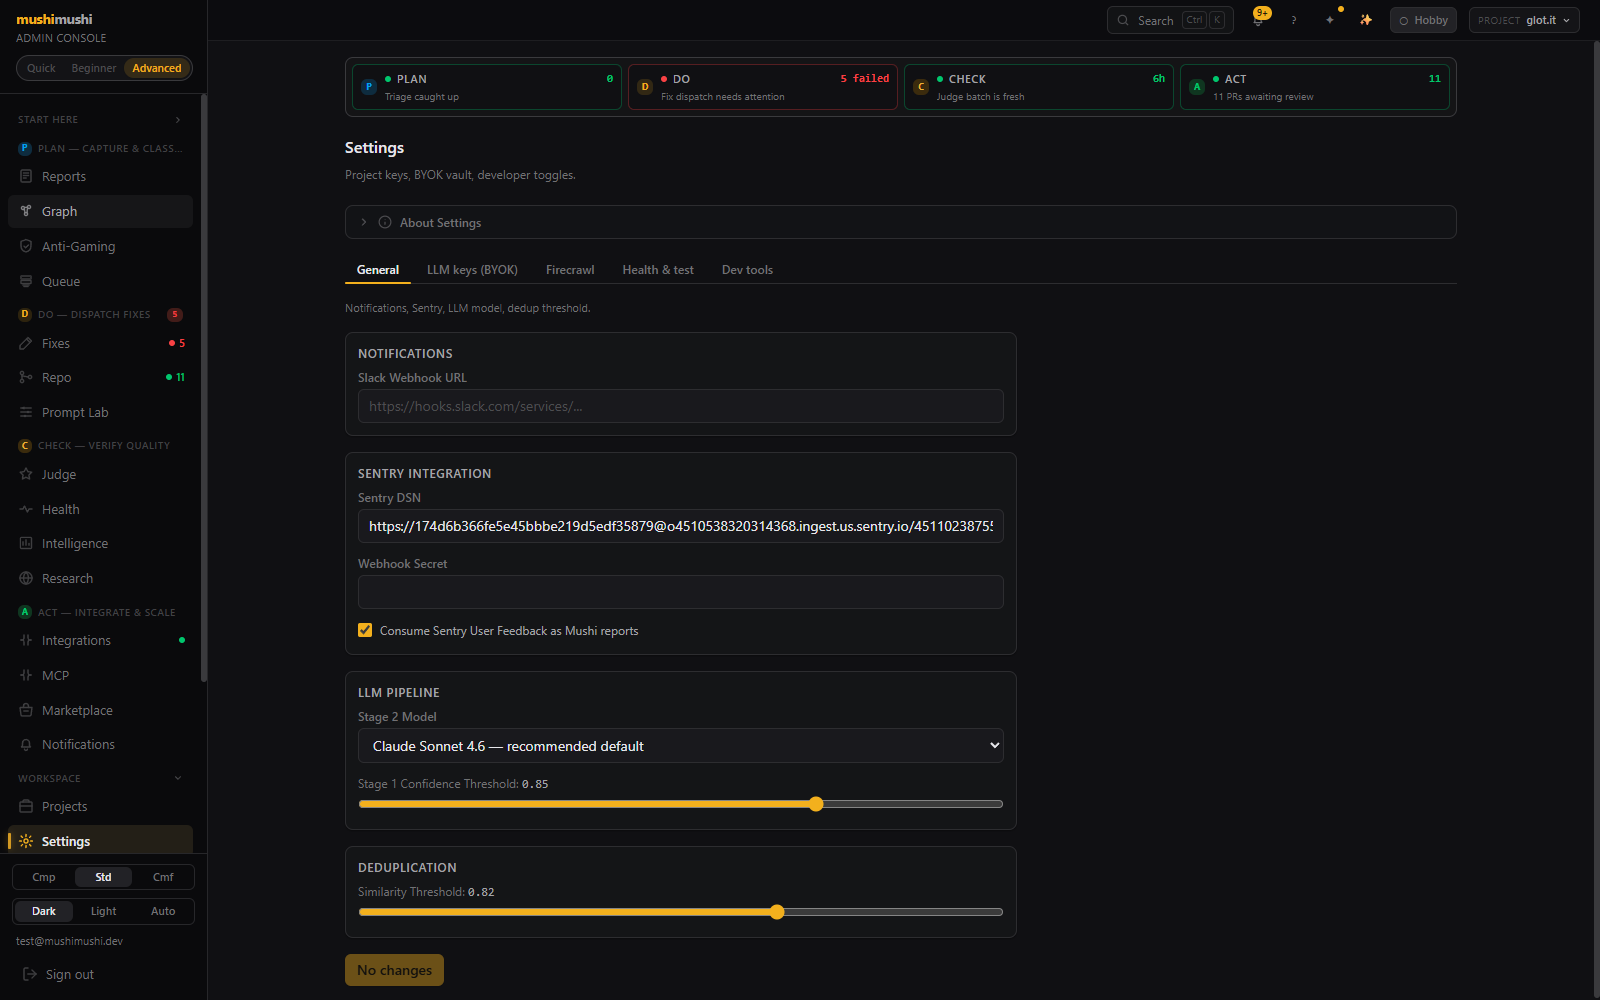The image size is (1600, 1000).
Task: Set density to Cmf
Action: (163, 877)
